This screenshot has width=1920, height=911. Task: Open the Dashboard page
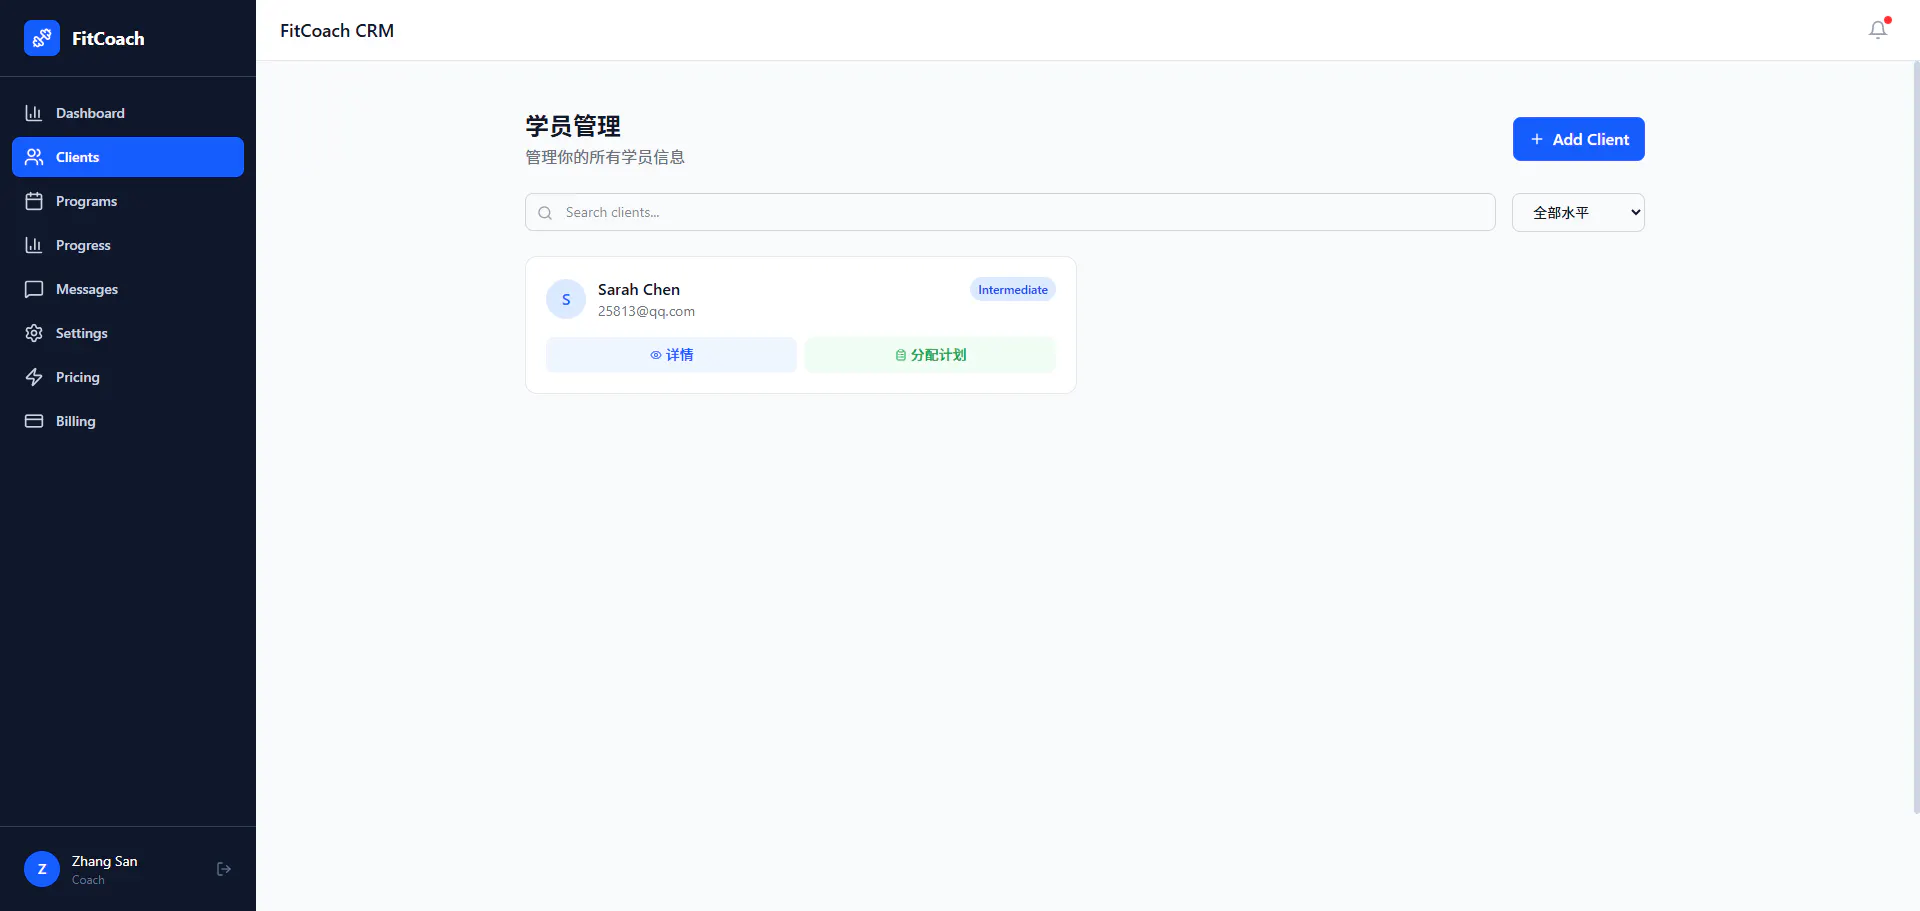point(128,113)
